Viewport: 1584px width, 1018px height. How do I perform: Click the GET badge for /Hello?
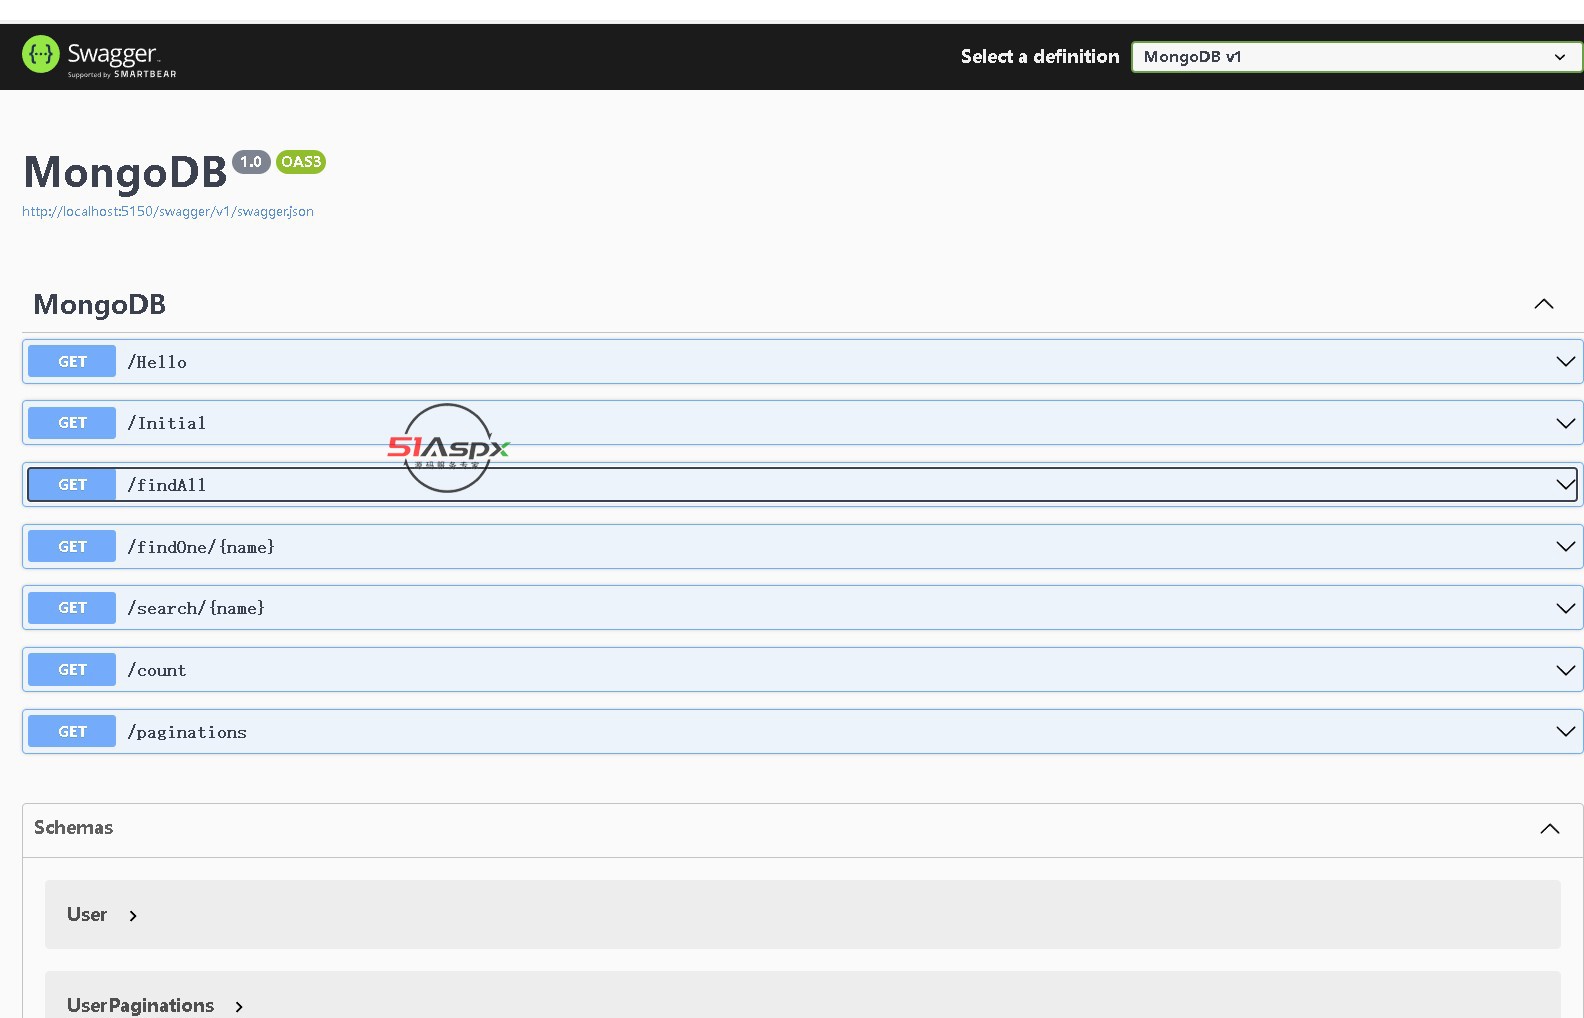click(x=72, y=362)
